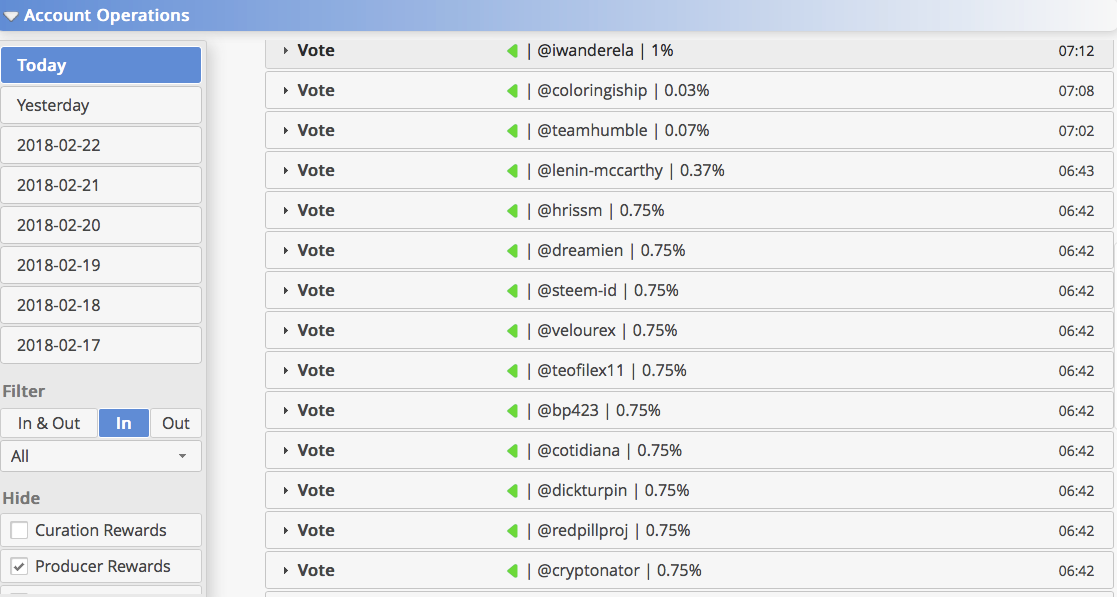Click the green arrow next to @lenin-mccarthy
The width and height of the screenshot is (1117, 597).
[511, 170]
